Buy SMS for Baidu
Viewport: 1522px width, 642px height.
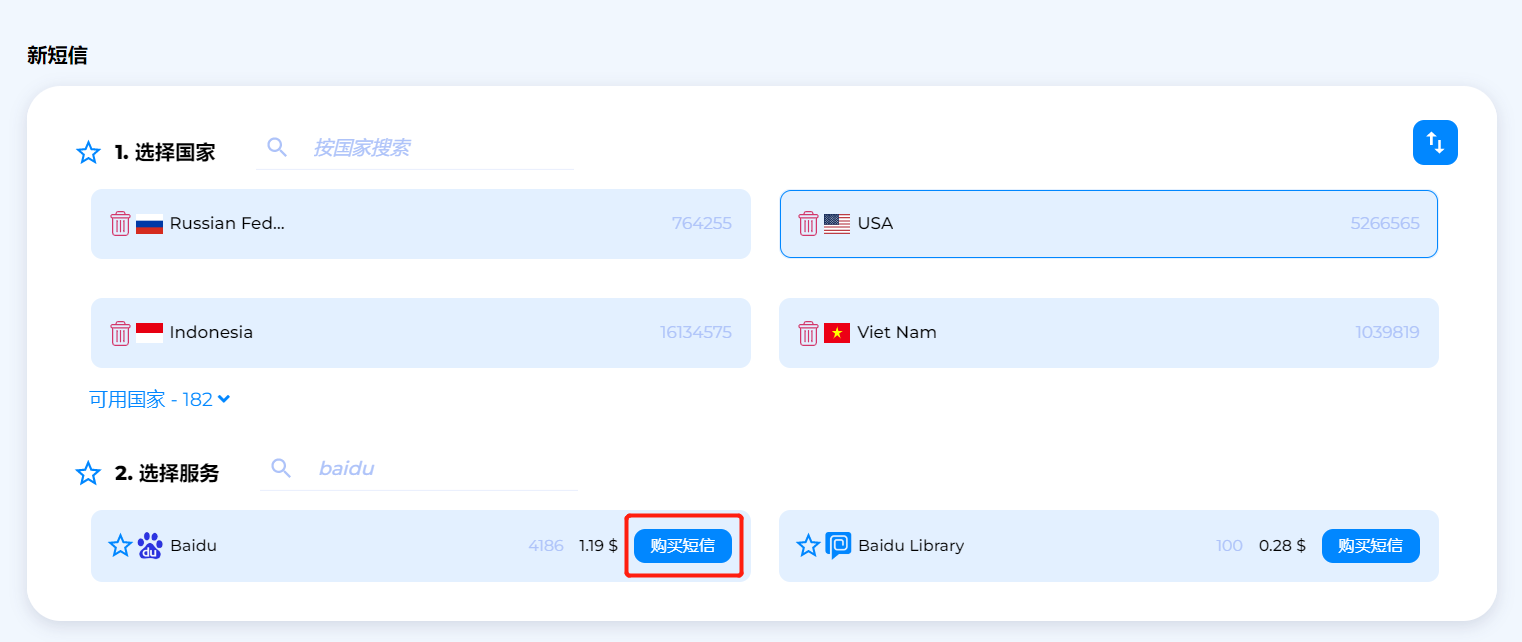click(x=683, y=546)
